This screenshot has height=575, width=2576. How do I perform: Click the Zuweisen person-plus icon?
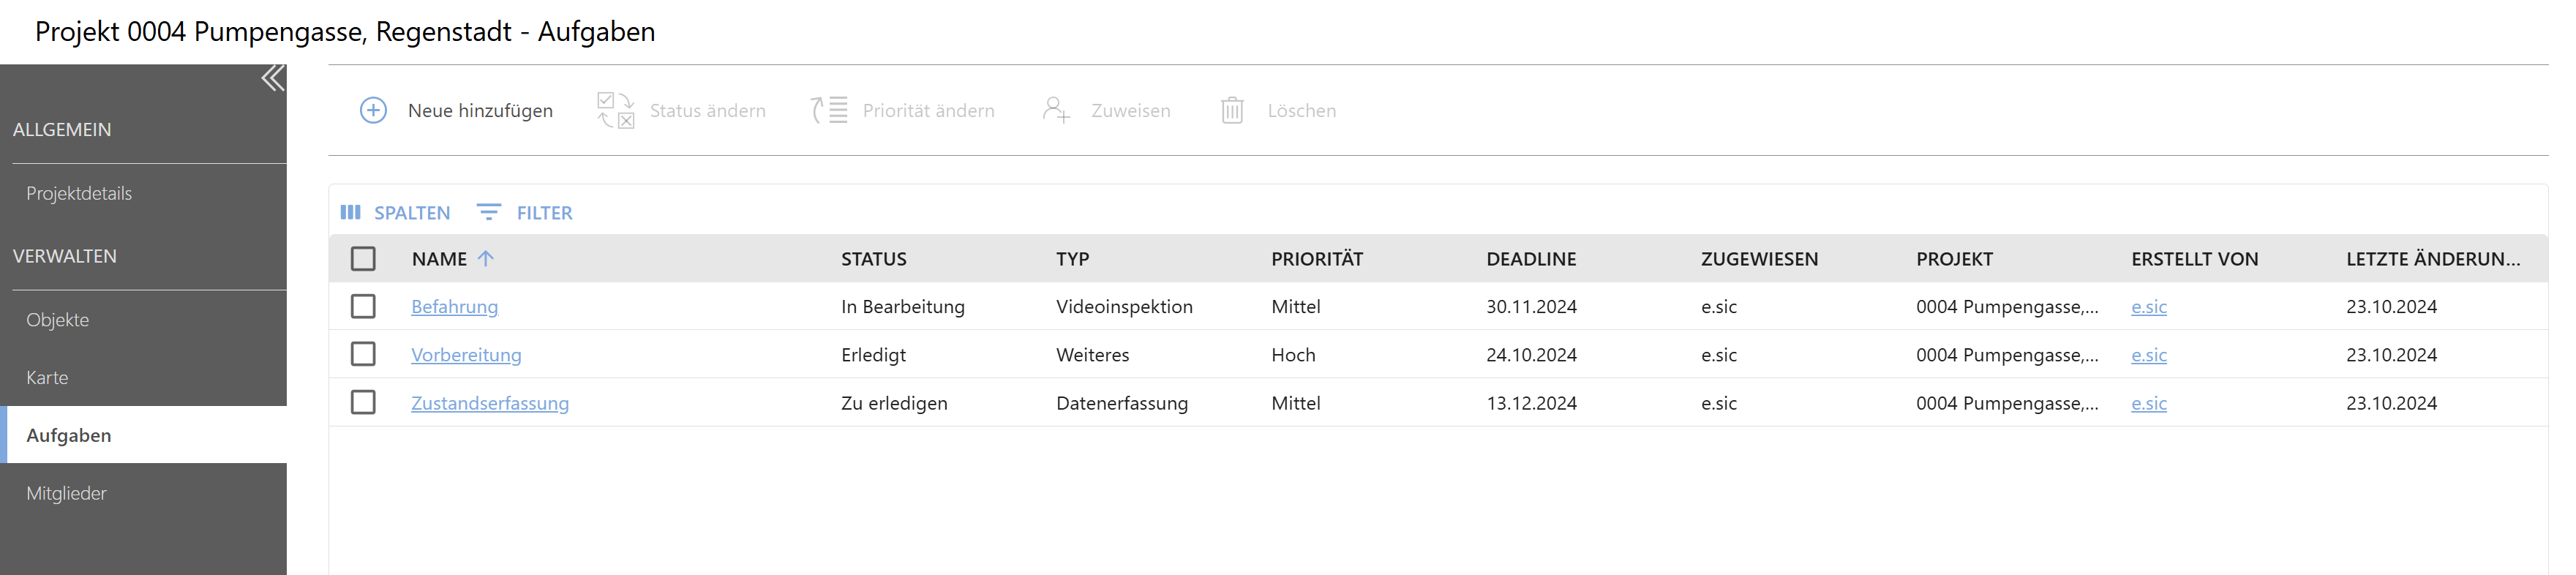(x=1056, y=110)
